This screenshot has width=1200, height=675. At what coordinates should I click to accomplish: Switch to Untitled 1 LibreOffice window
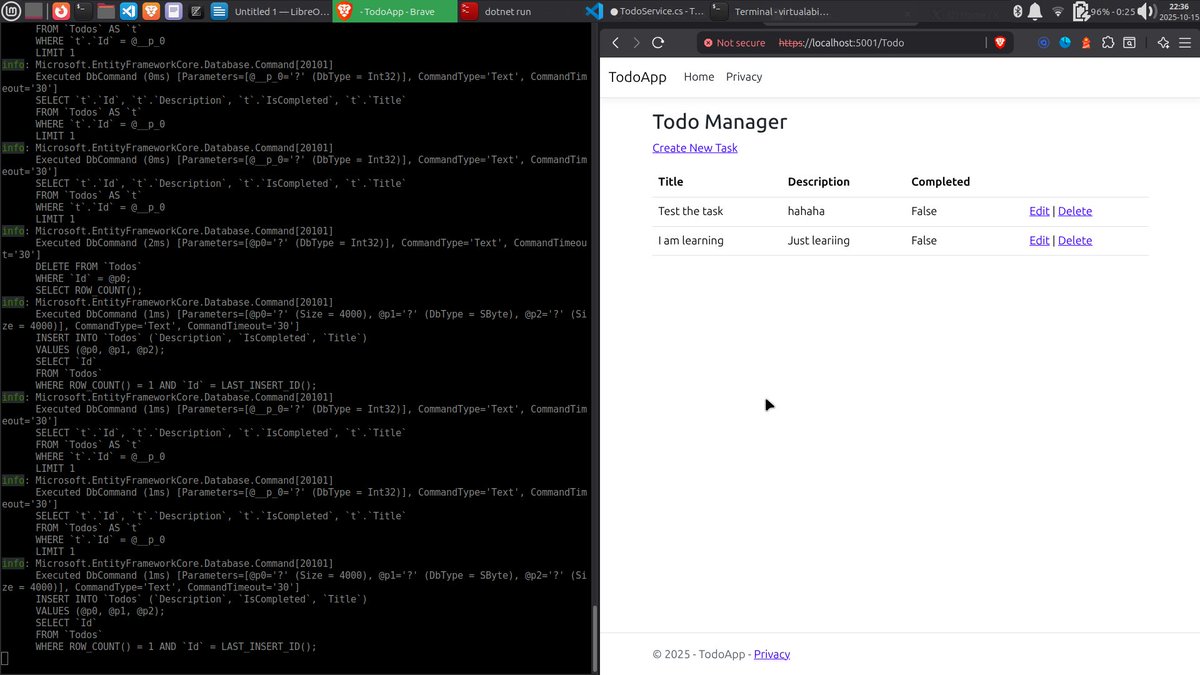click(268, 12)
